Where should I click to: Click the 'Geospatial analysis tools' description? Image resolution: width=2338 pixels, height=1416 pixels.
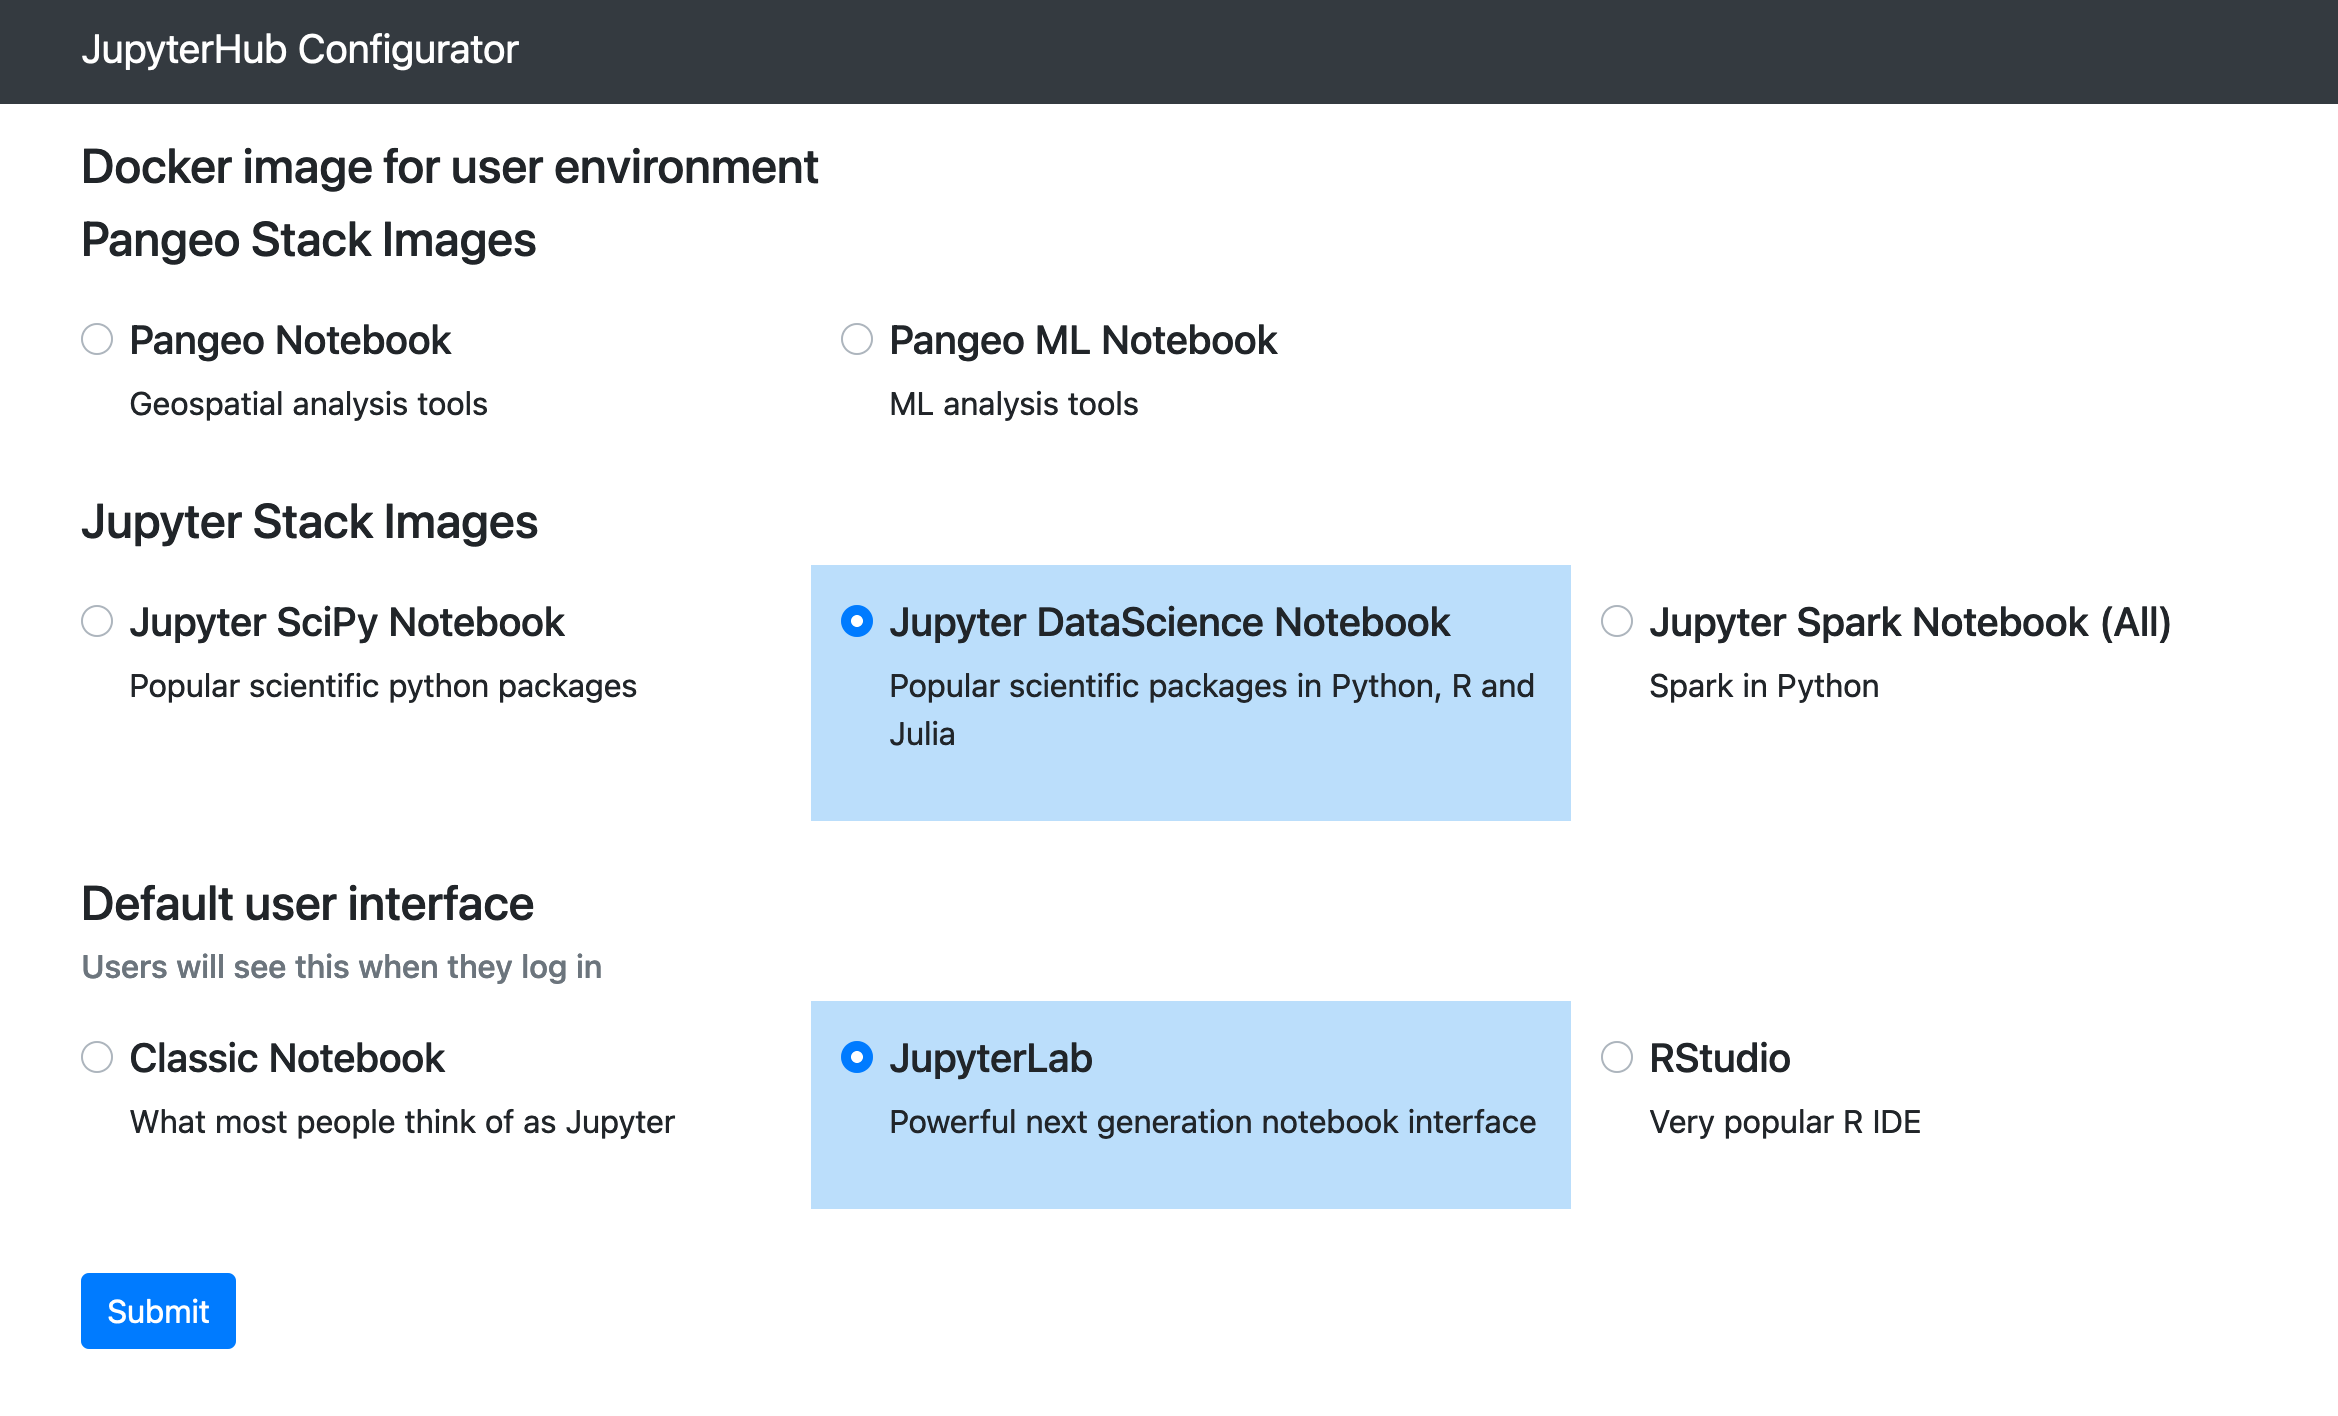click(x=308, y=404)
